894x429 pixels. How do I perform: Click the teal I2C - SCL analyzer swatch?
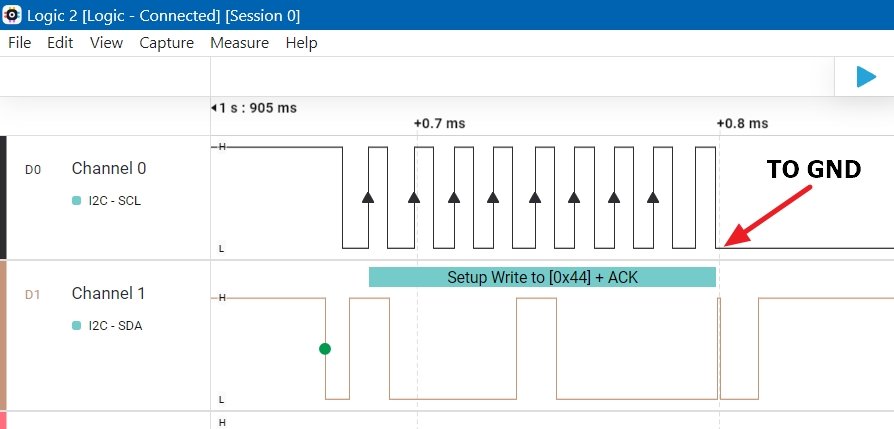pyautogui.click(x=76, y=200)
